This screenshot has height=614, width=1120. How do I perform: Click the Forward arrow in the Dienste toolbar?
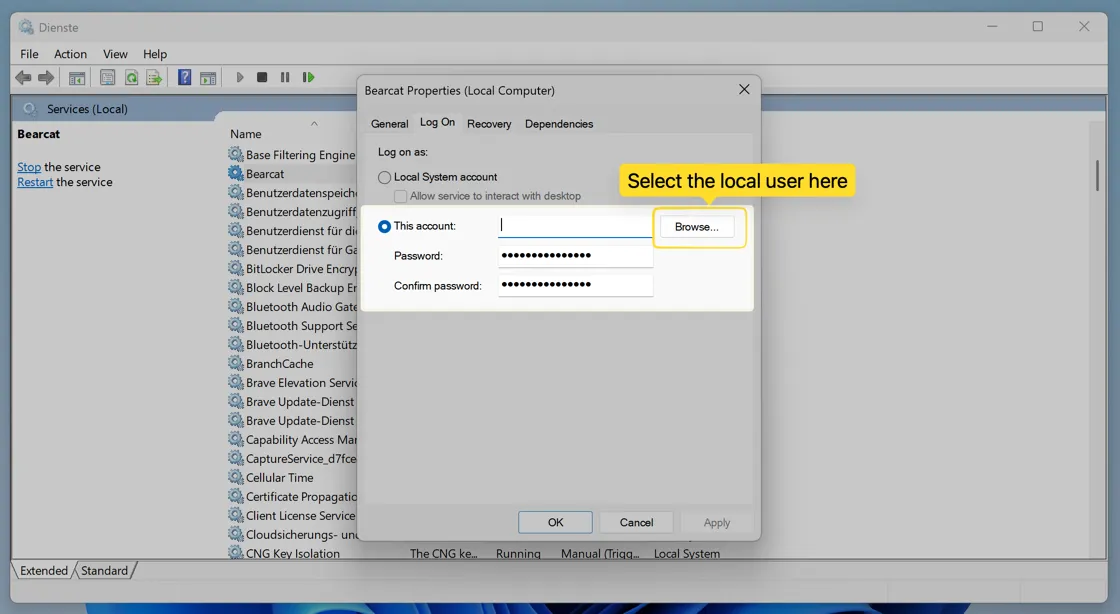(x=46, y=77)
